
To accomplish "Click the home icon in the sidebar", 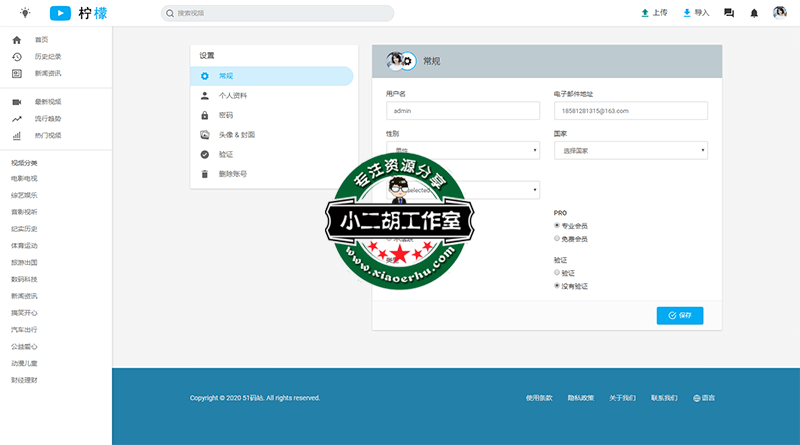I will pos(17,39).
